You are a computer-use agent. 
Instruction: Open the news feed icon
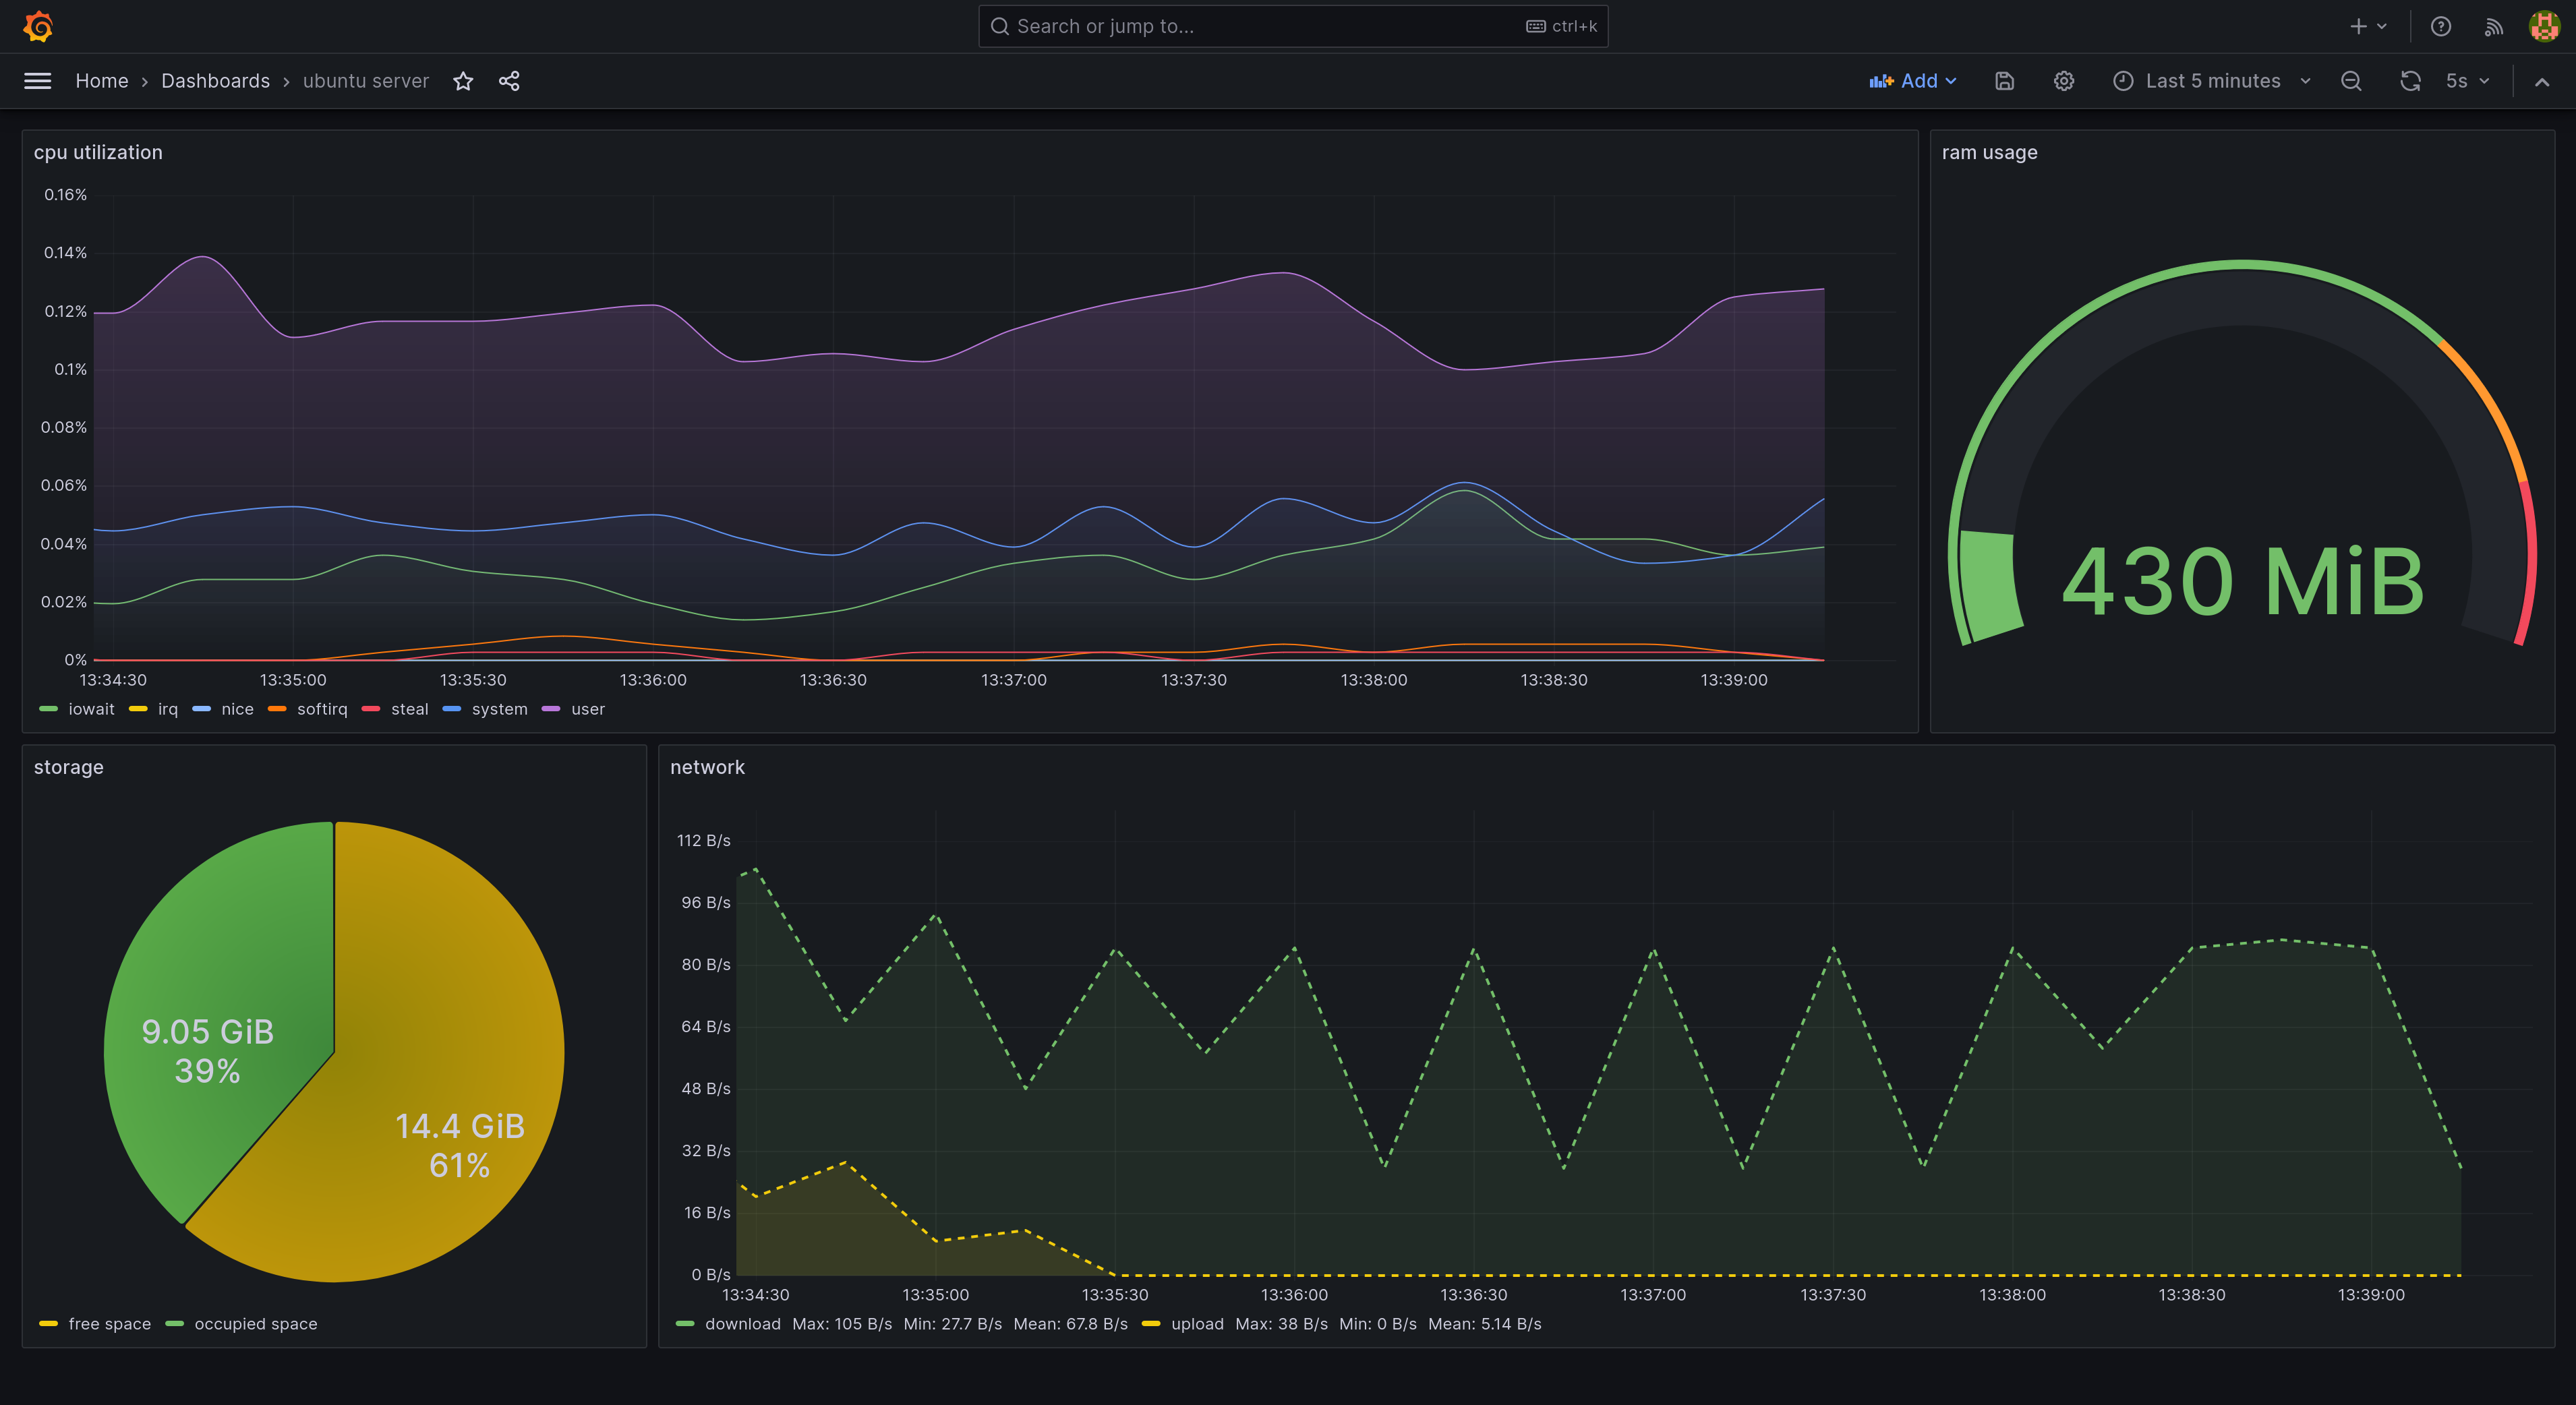pyautogui.click(x=2493, y=26)
